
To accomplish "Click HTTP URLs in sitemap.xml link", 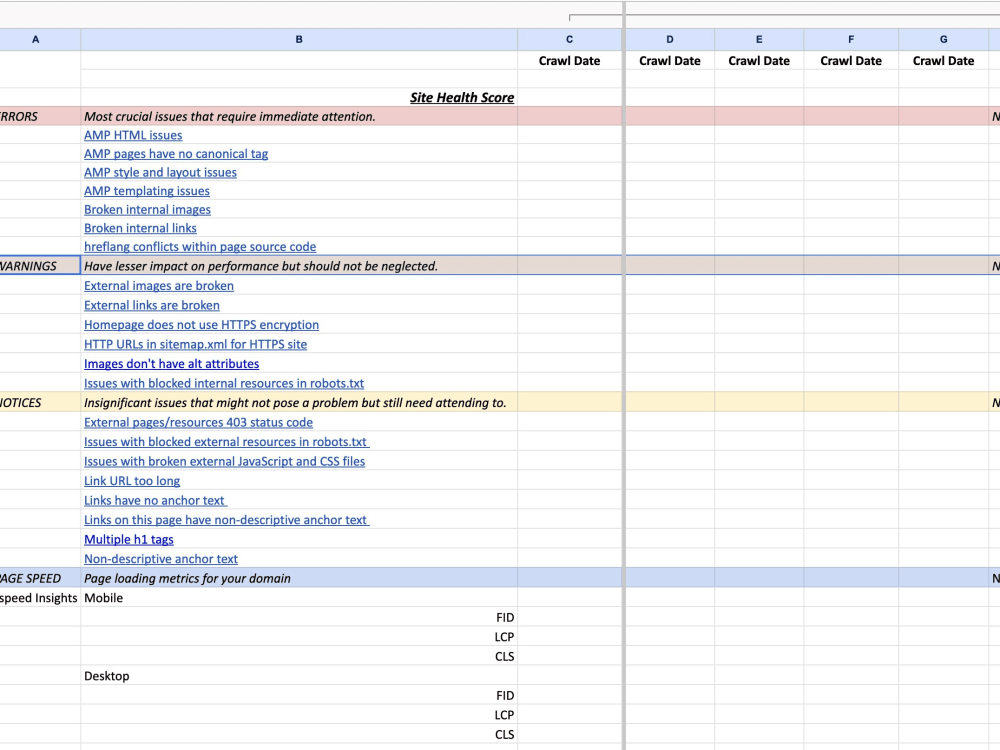I will point(195,344).
